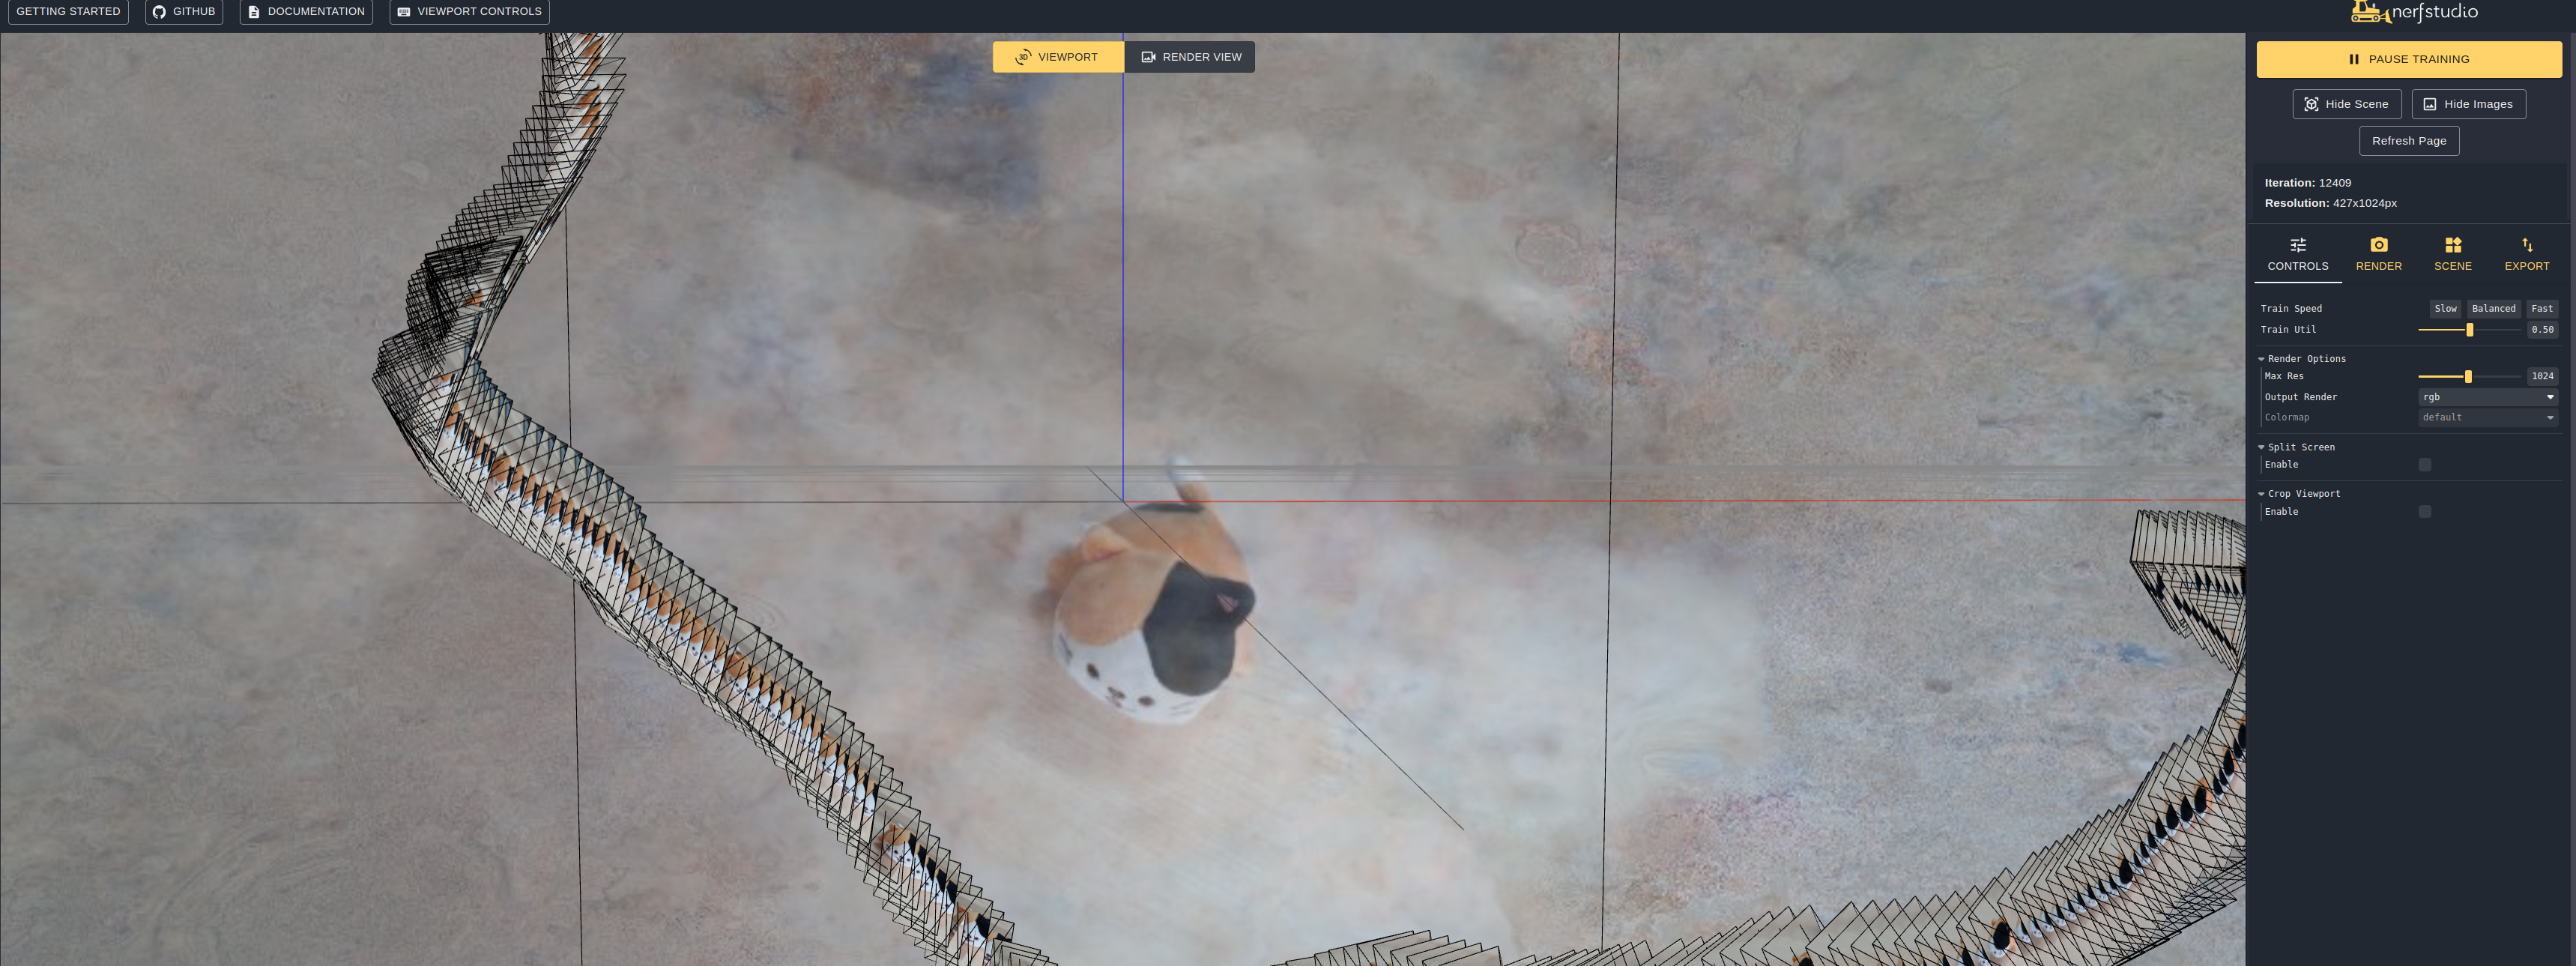Click the Render camera icon

tap(2379, 245)
